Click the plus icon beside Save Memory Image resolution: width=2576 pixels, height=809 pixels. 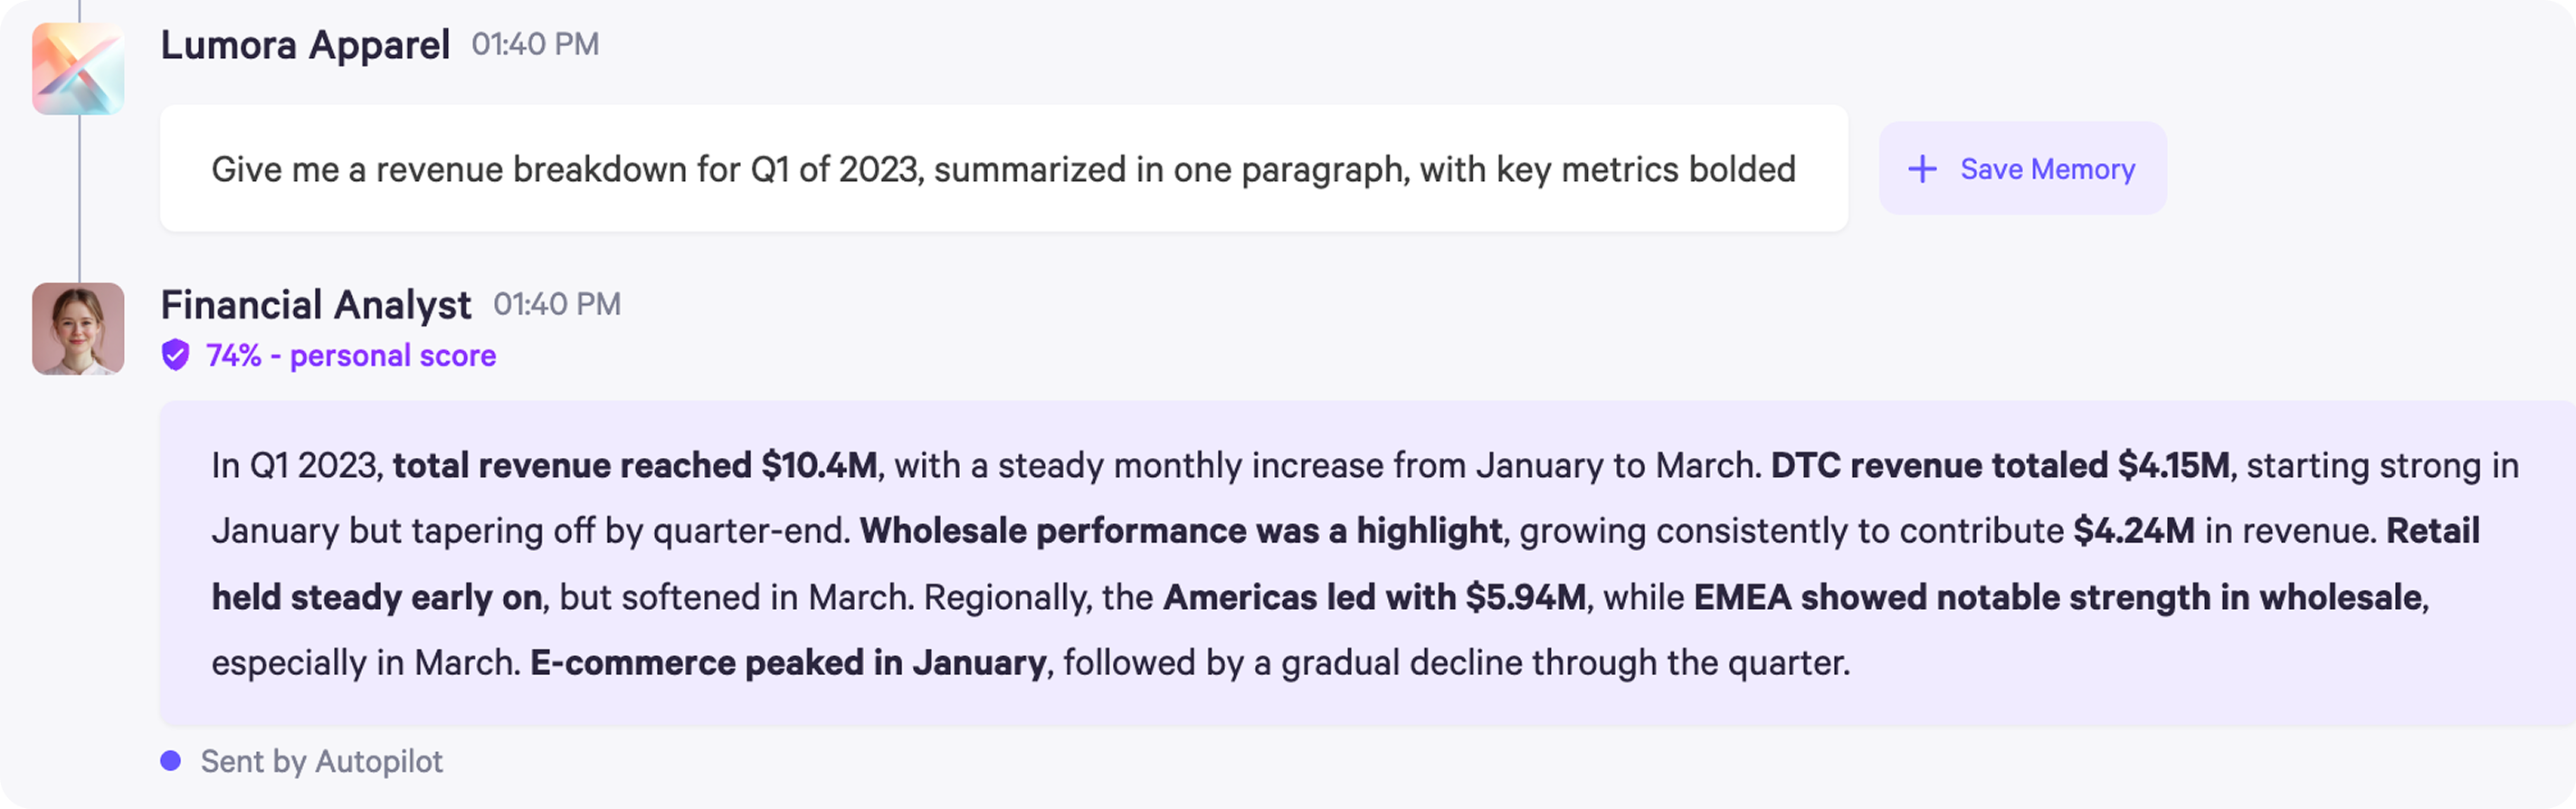[x=1922, y=169]
